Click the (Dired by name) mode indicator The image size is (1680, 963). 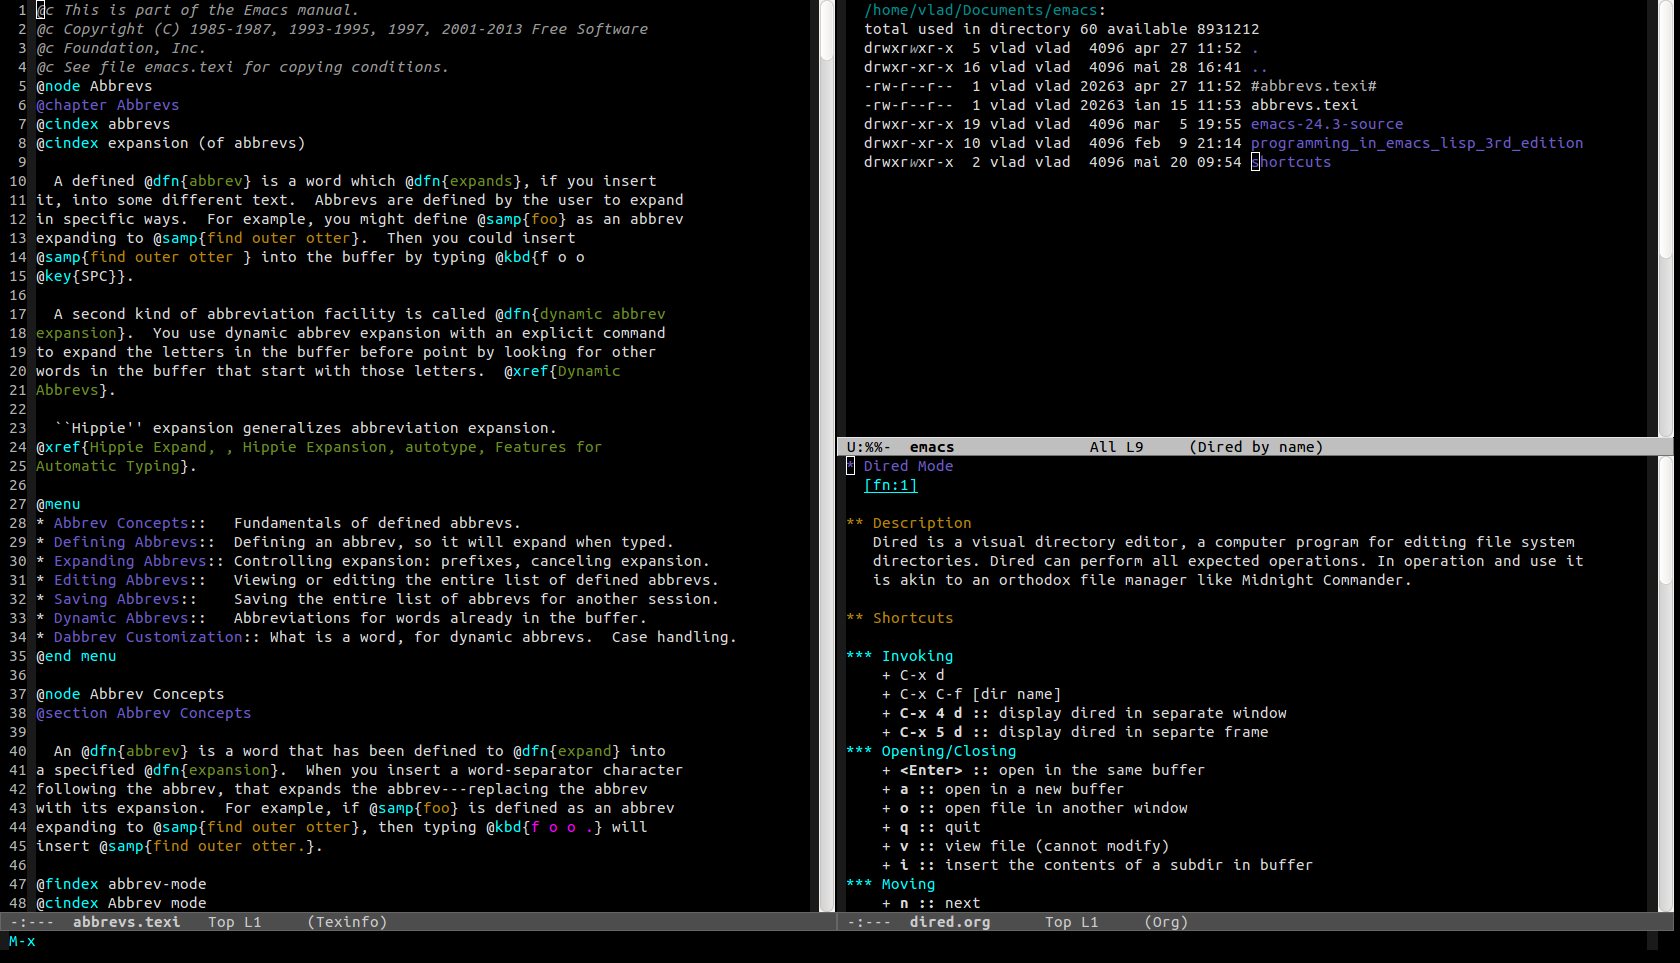pyautogui.click(x=1256, y=447)
